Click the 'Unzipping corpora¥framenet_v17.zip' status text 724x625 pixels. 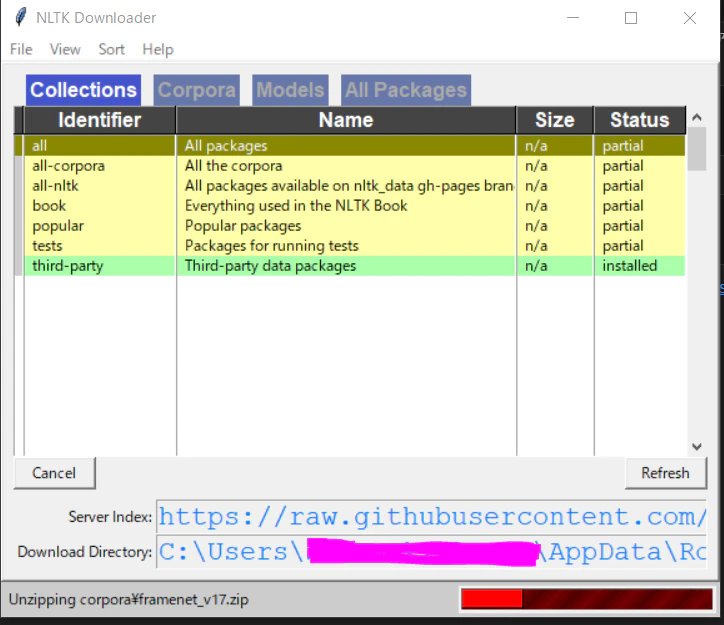[129, 600]
